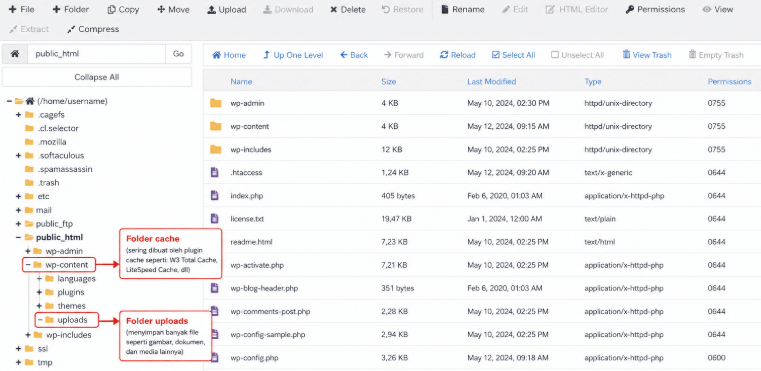761x371 pixels.
Task: Expand the themes tree folder
Action: point(39,305)
